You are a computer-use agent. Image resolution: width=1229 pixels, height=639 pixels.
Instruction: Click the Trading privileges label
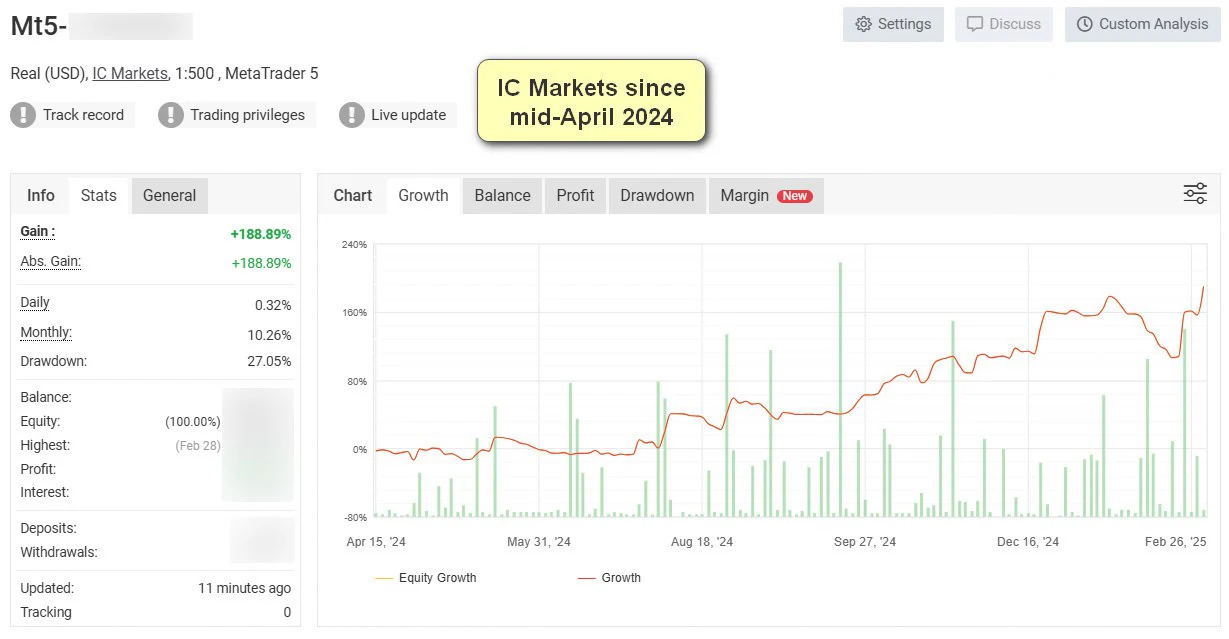point(248,115)
